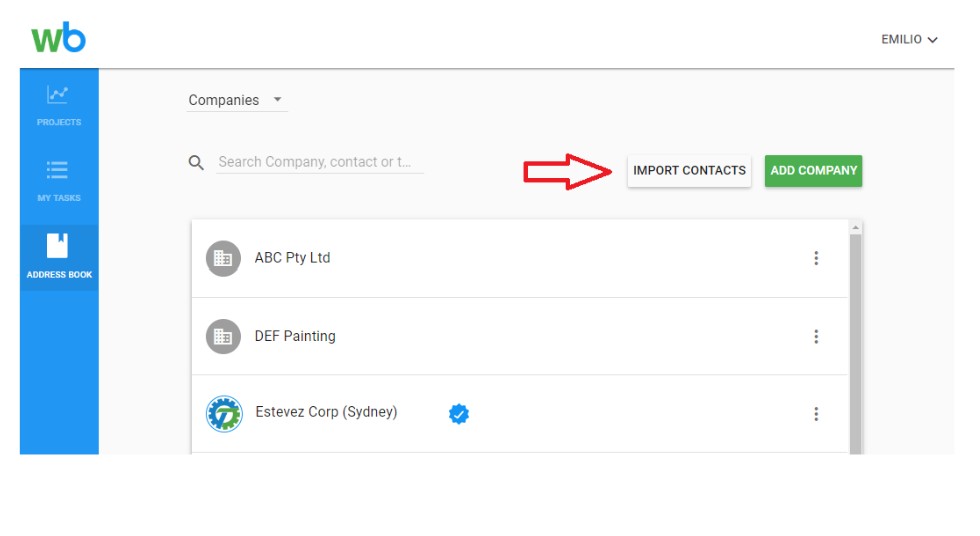The image size is (980, 536).
Task: Click the ABC Pty Ltd building avatar
Action: (x=223, y=258)
